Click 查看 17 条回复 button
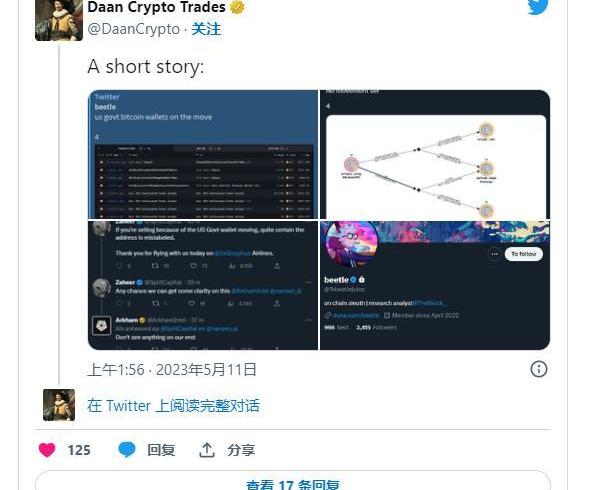This screenshot has height=490, width=595. click(293, 482)
